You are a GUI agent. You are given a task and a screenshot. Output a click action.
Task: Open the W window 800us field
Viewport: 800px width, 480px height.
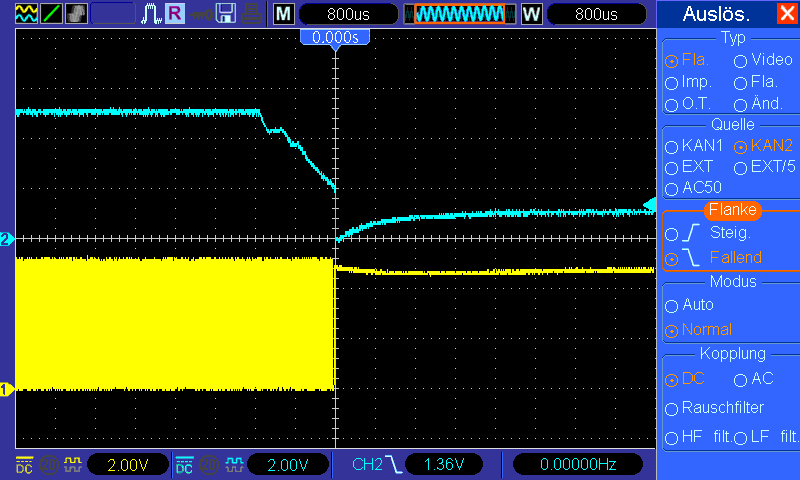[596, 14]
